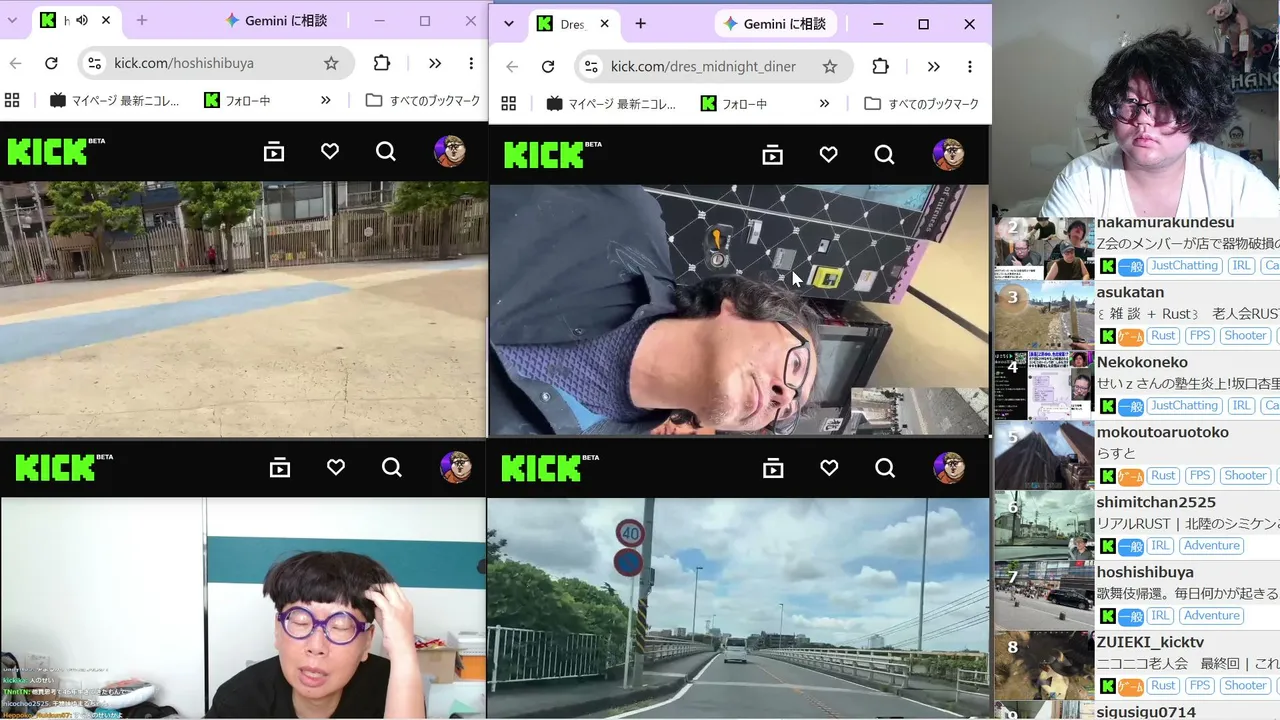
Task: Open Chrome menu in the dres_midnight_diner window
Action: click(969, 67)
